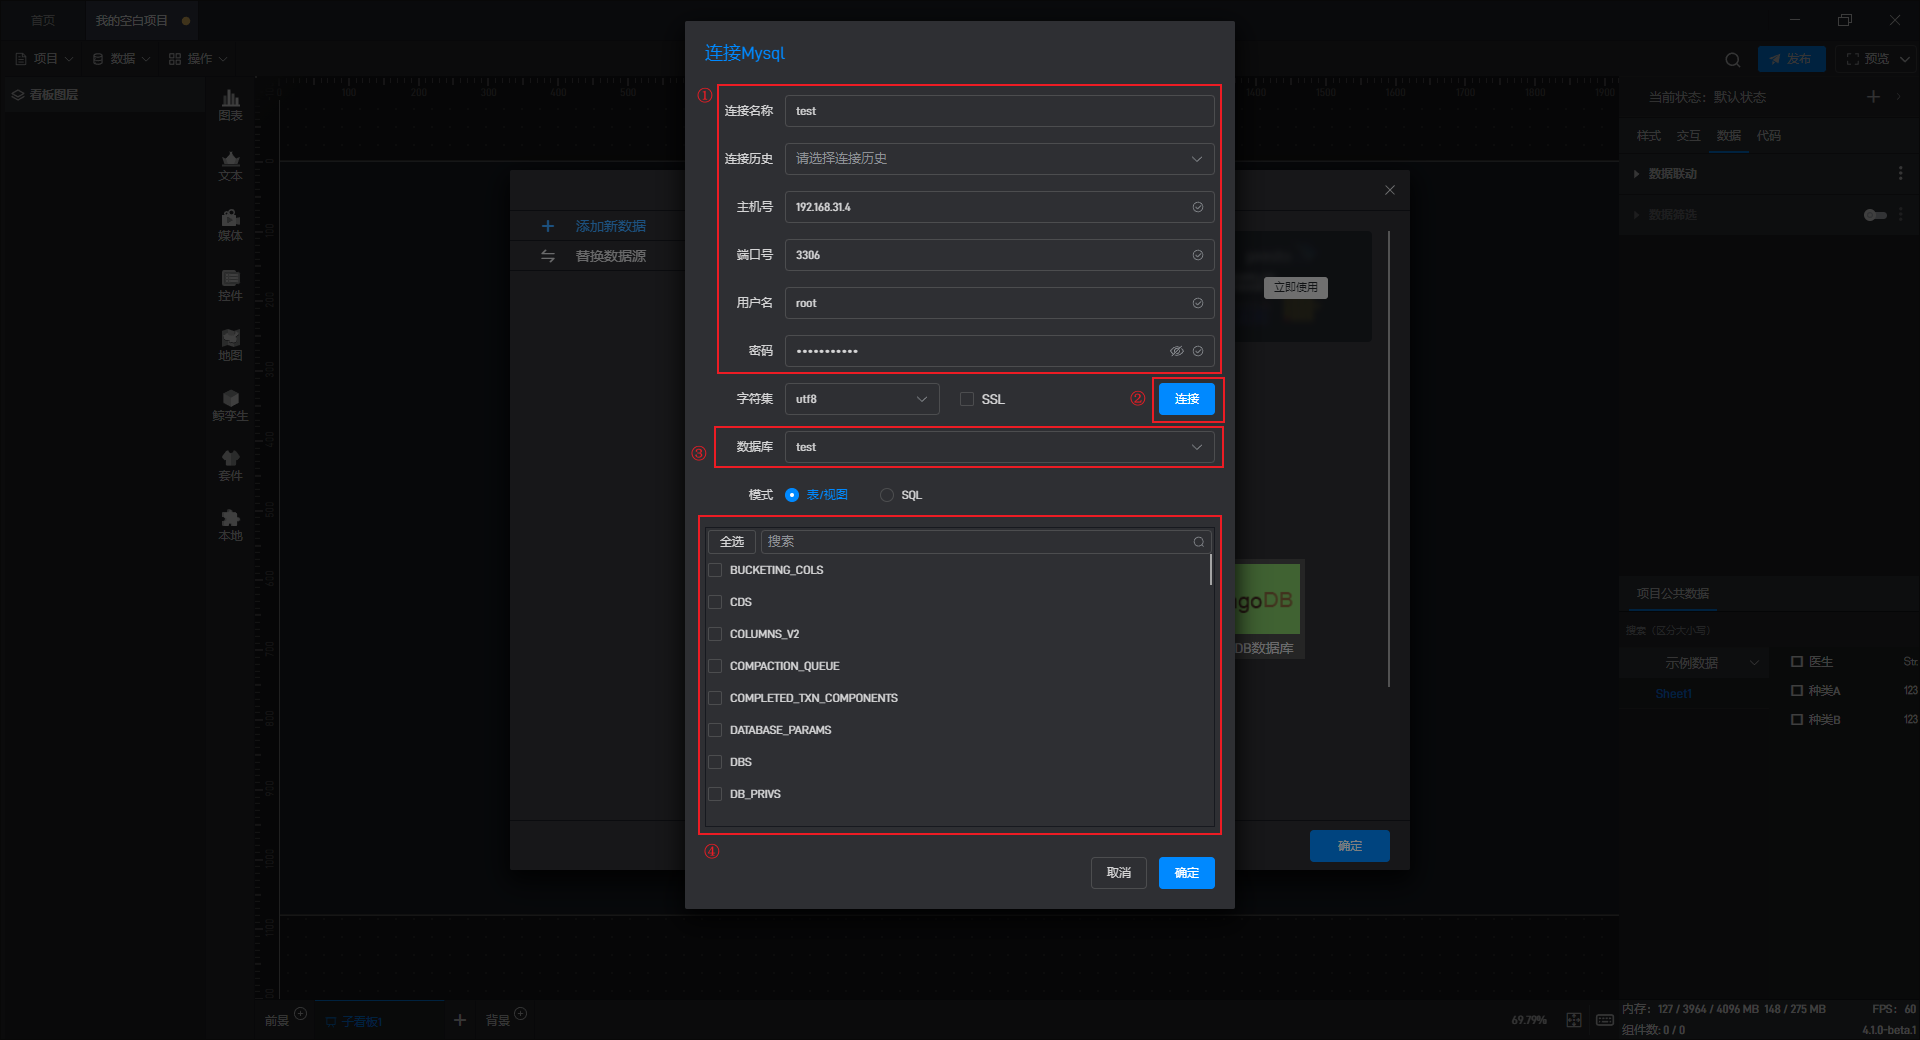The image size is (1920, 1040).
Task: Open the 控件 (controls) sidebar icon
Action: [230, 285]
